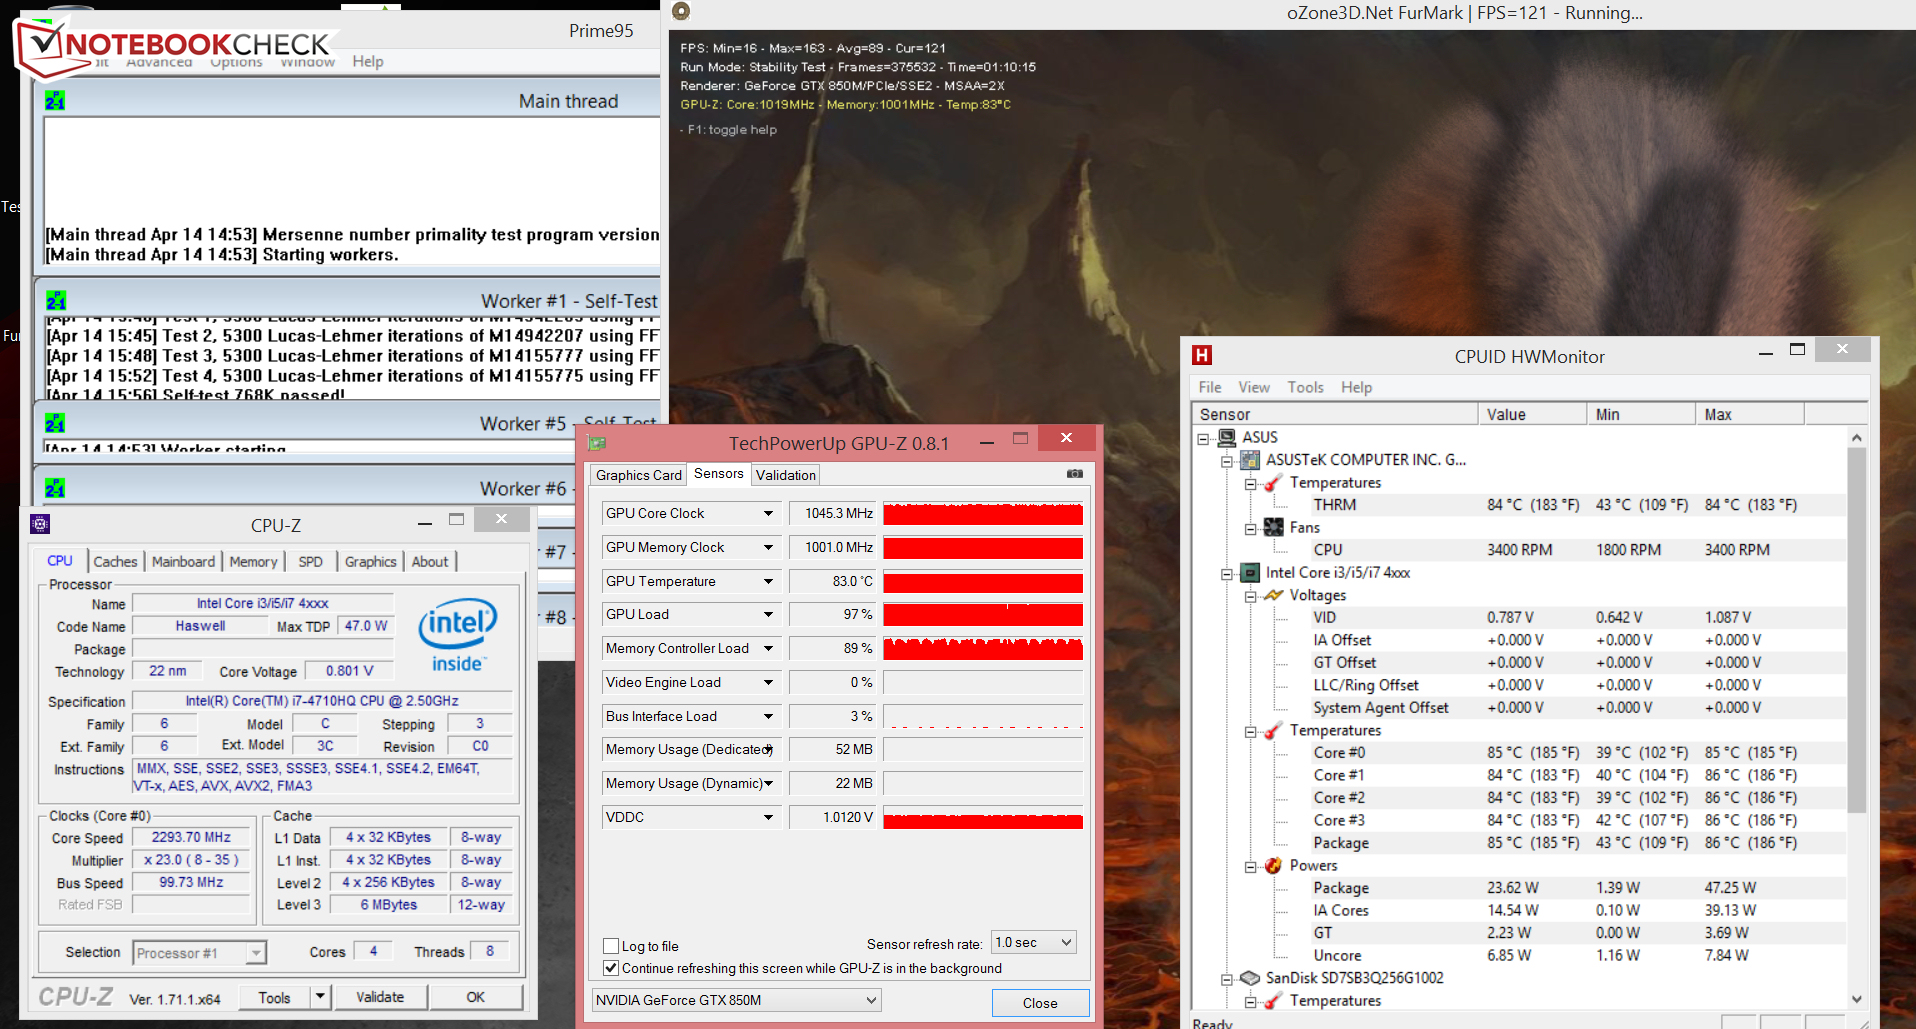Viewport: 1916px width, 1029px height.
Task: Click the Intel Core processor chip icon
Action: pos(1250,572)
